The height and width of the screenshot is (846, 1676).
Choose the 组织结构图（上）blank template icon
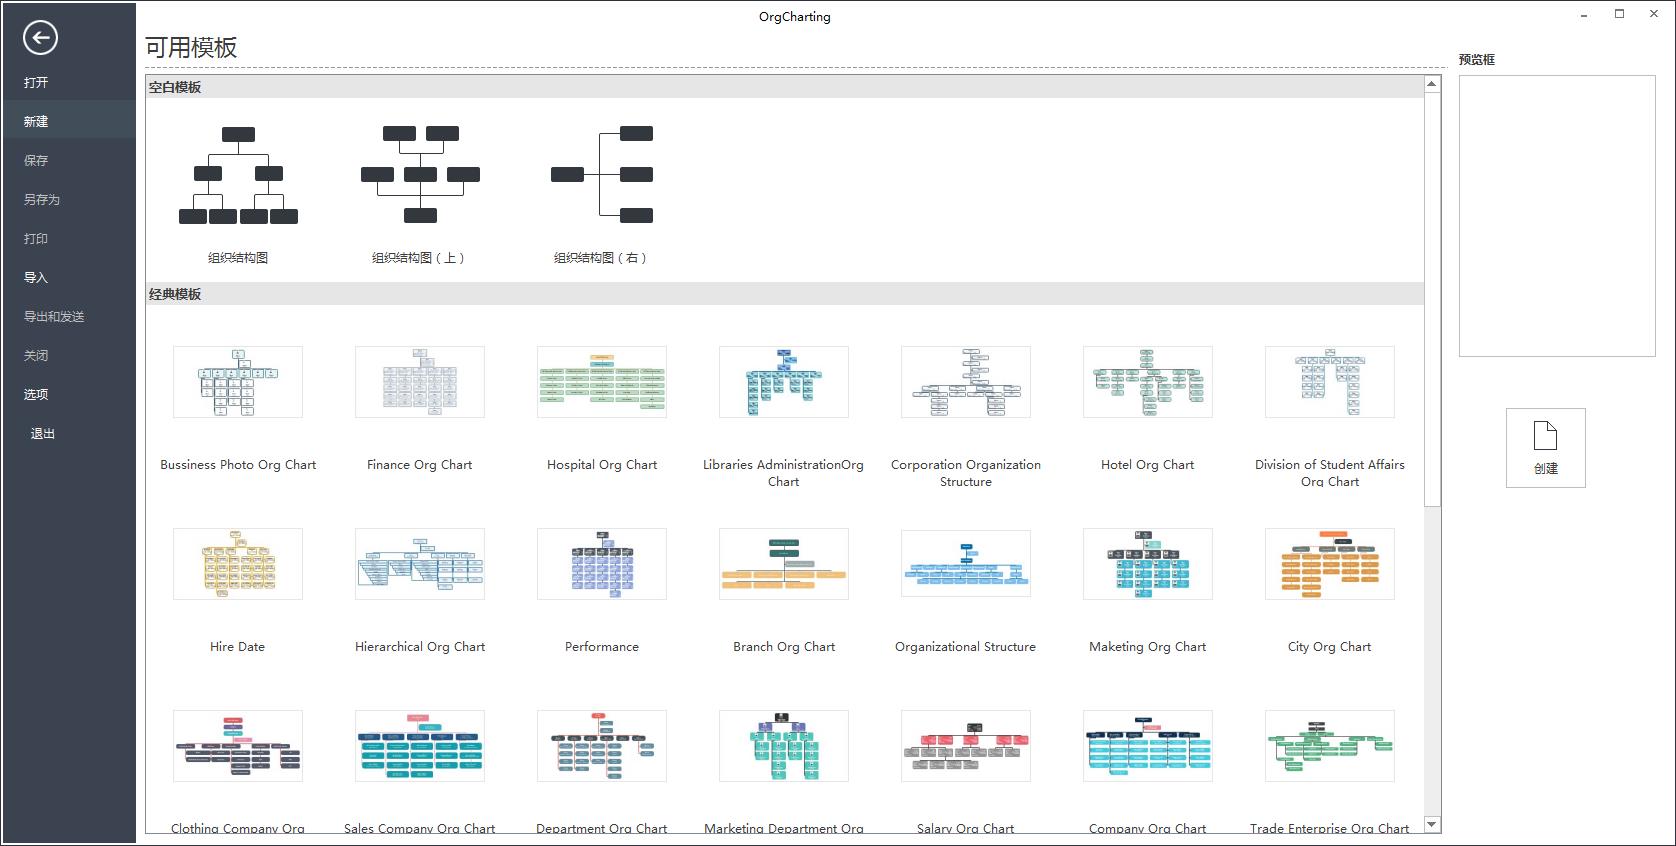tap(420, 175)
